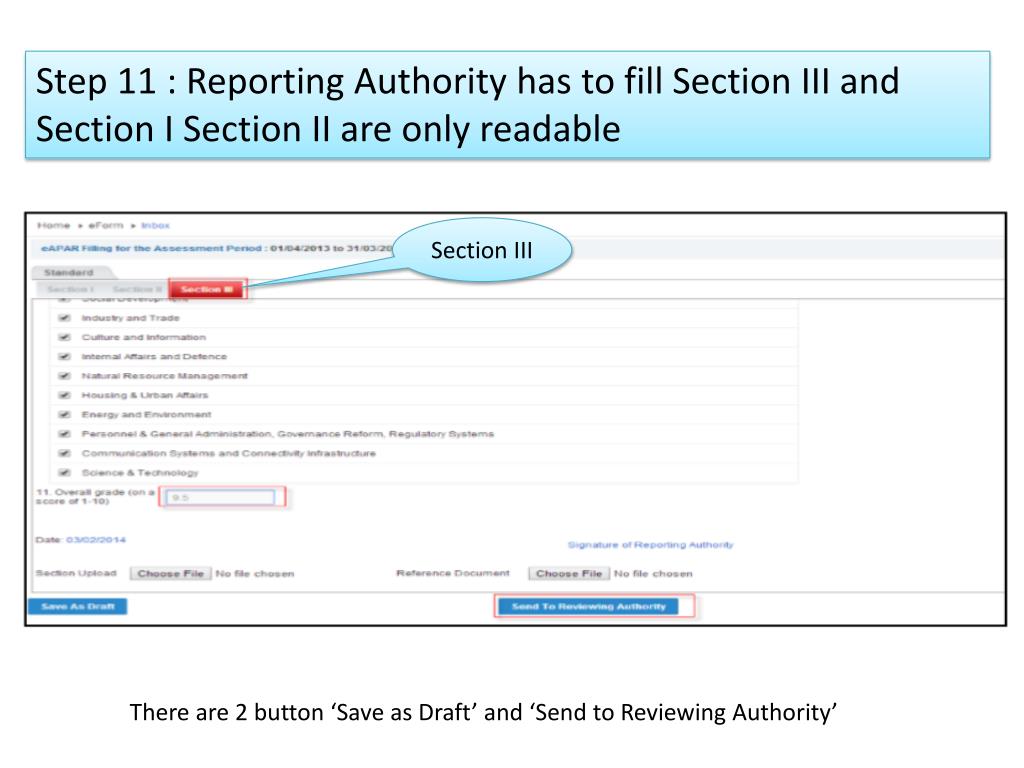Viewport: 1024px width, 768px height.
Task: Click Send To Reviewing Authority button
Action: click(x=588, y=607)
